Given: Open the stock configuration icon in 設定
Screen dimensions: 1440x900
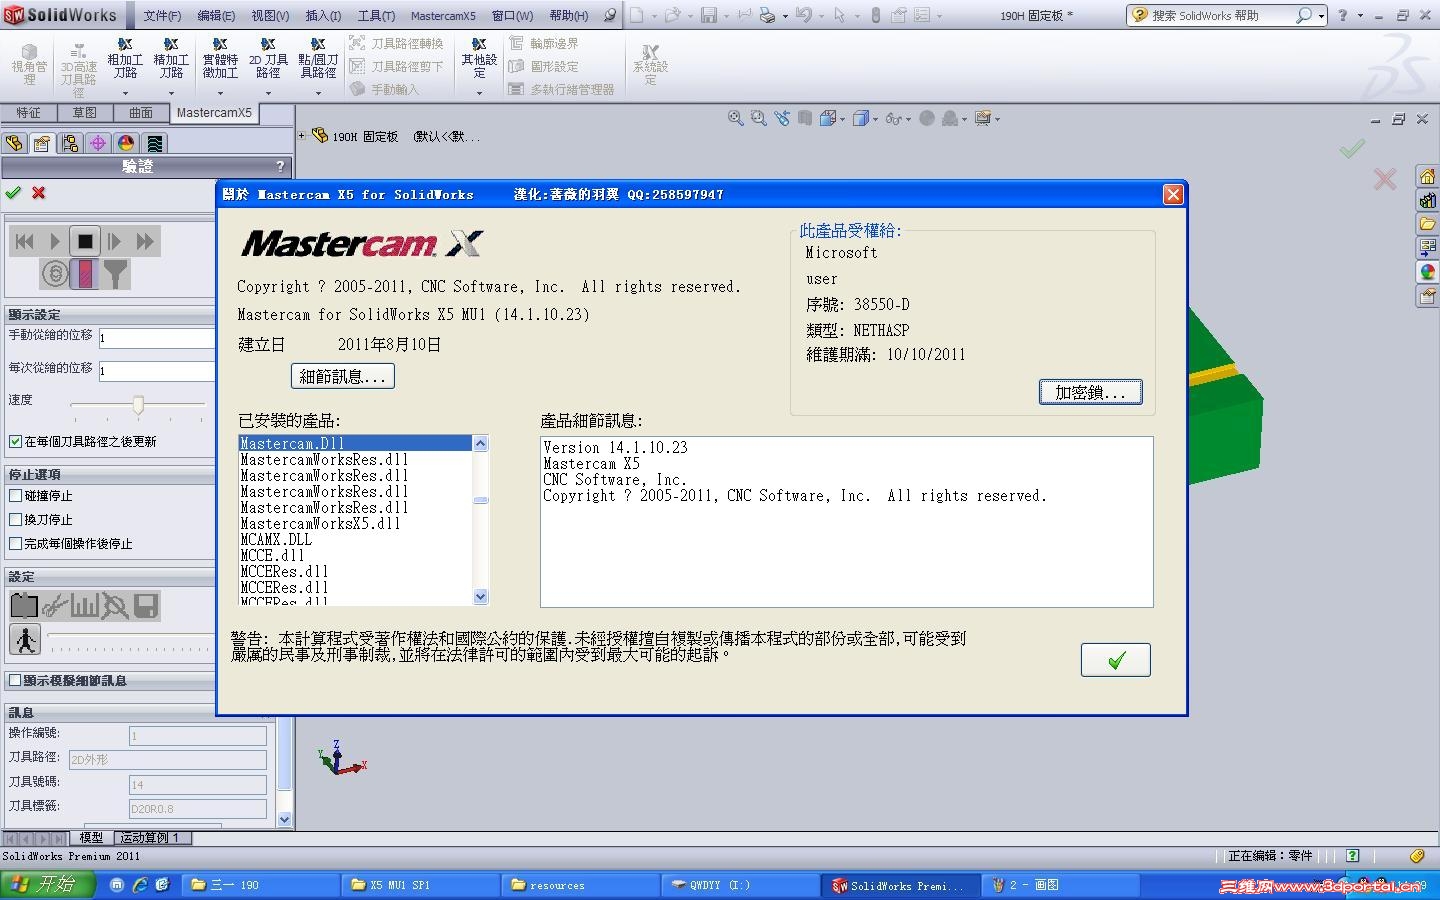Looking at the screenshot, I should point(24,606).
